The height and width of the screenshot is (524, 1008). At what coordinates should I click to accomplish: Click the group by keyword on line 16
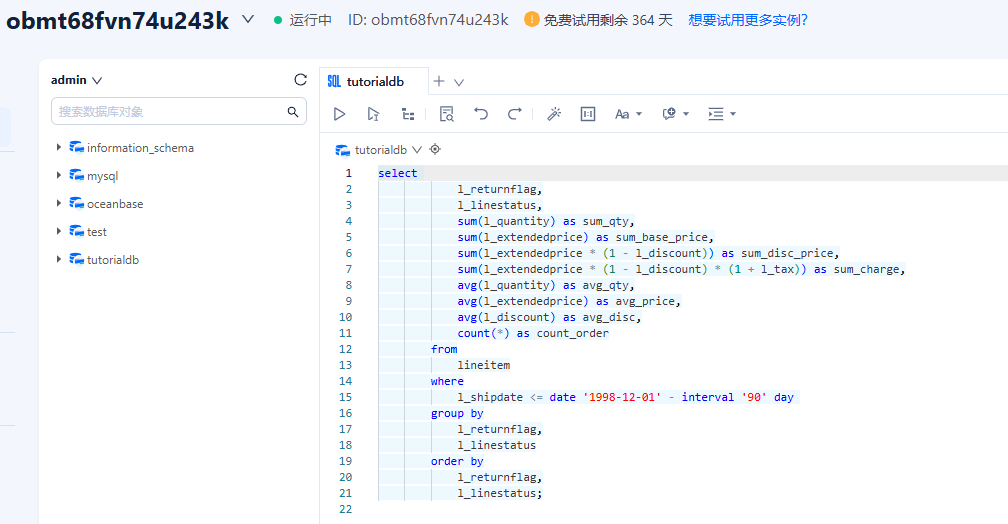coord(457,413)
